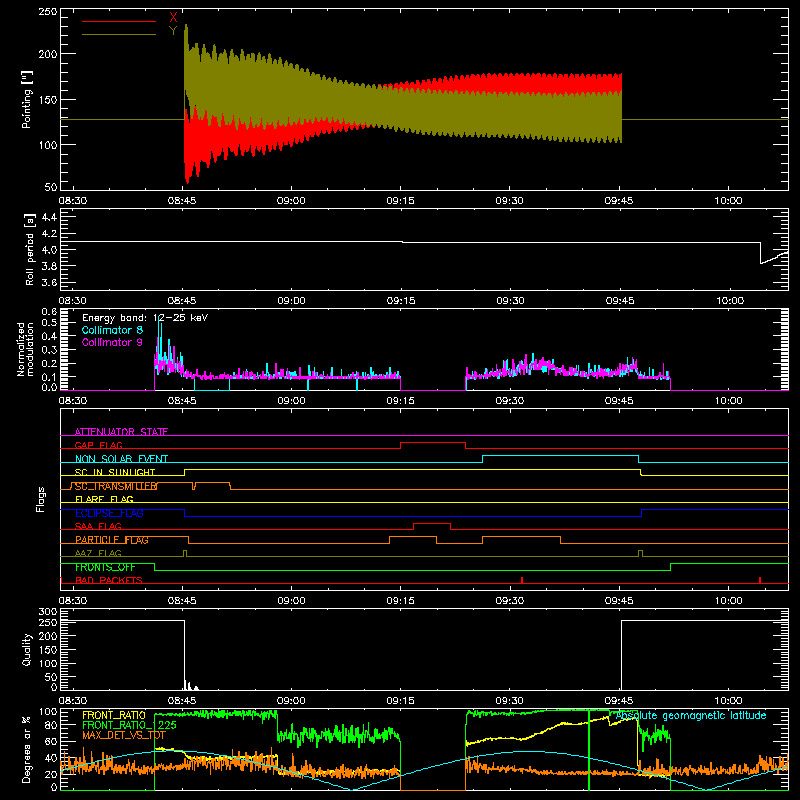Image resolution: width=800 pixels, height=800 pixels.
Task: Click the 250 tick on Pointing axis
Action: [x=48, y=11]
